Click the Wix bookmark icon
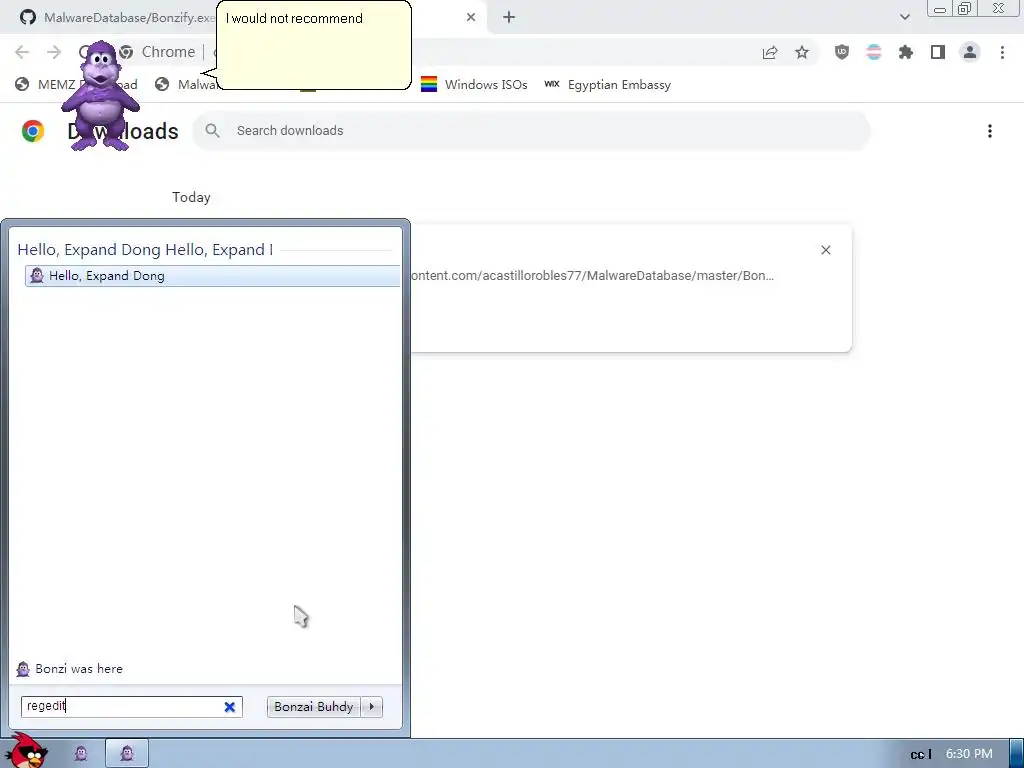Screen dimensions: 1024x768 pos(552,84)
